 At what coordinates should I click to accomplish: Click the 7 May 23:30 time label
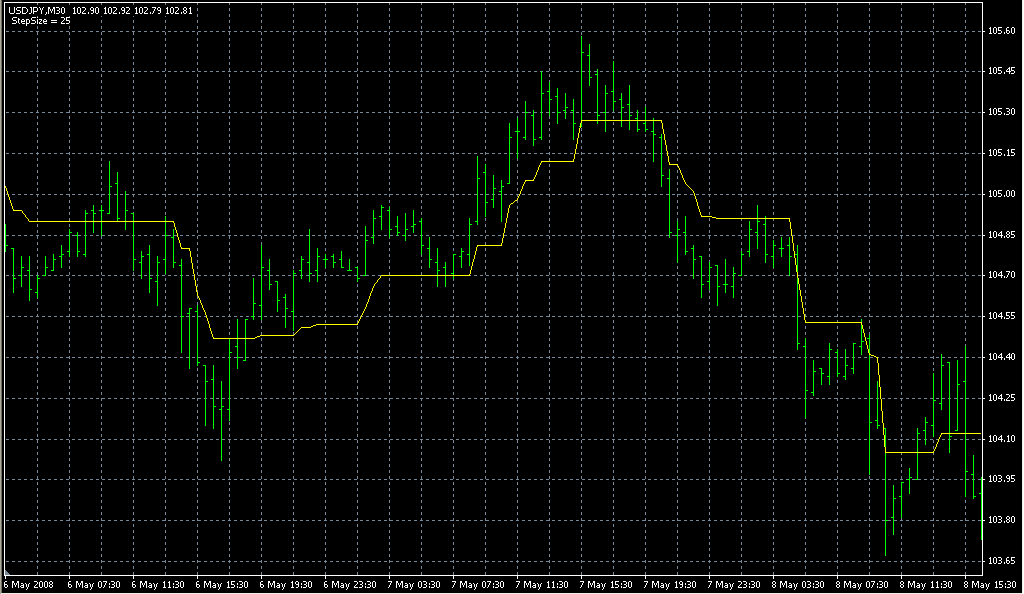click(734, 585)
